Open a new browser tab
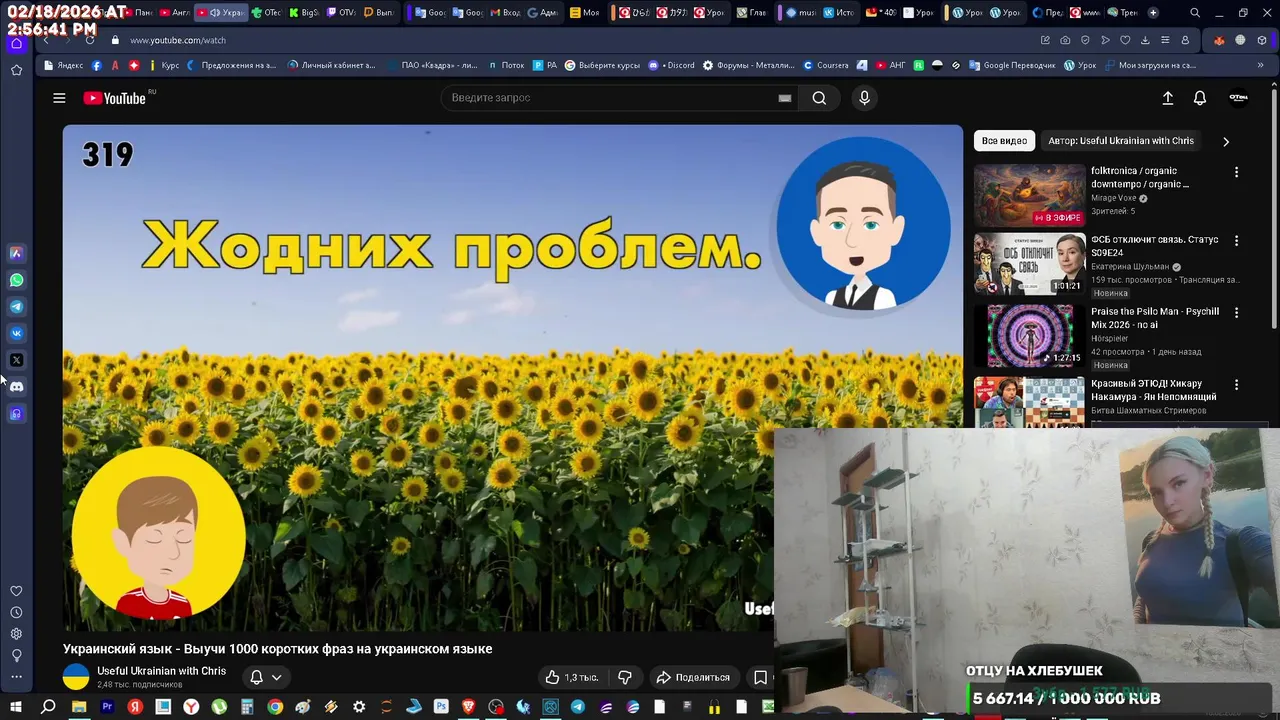Screen dimensions: 1280x720 click(x=1153, y=13)
